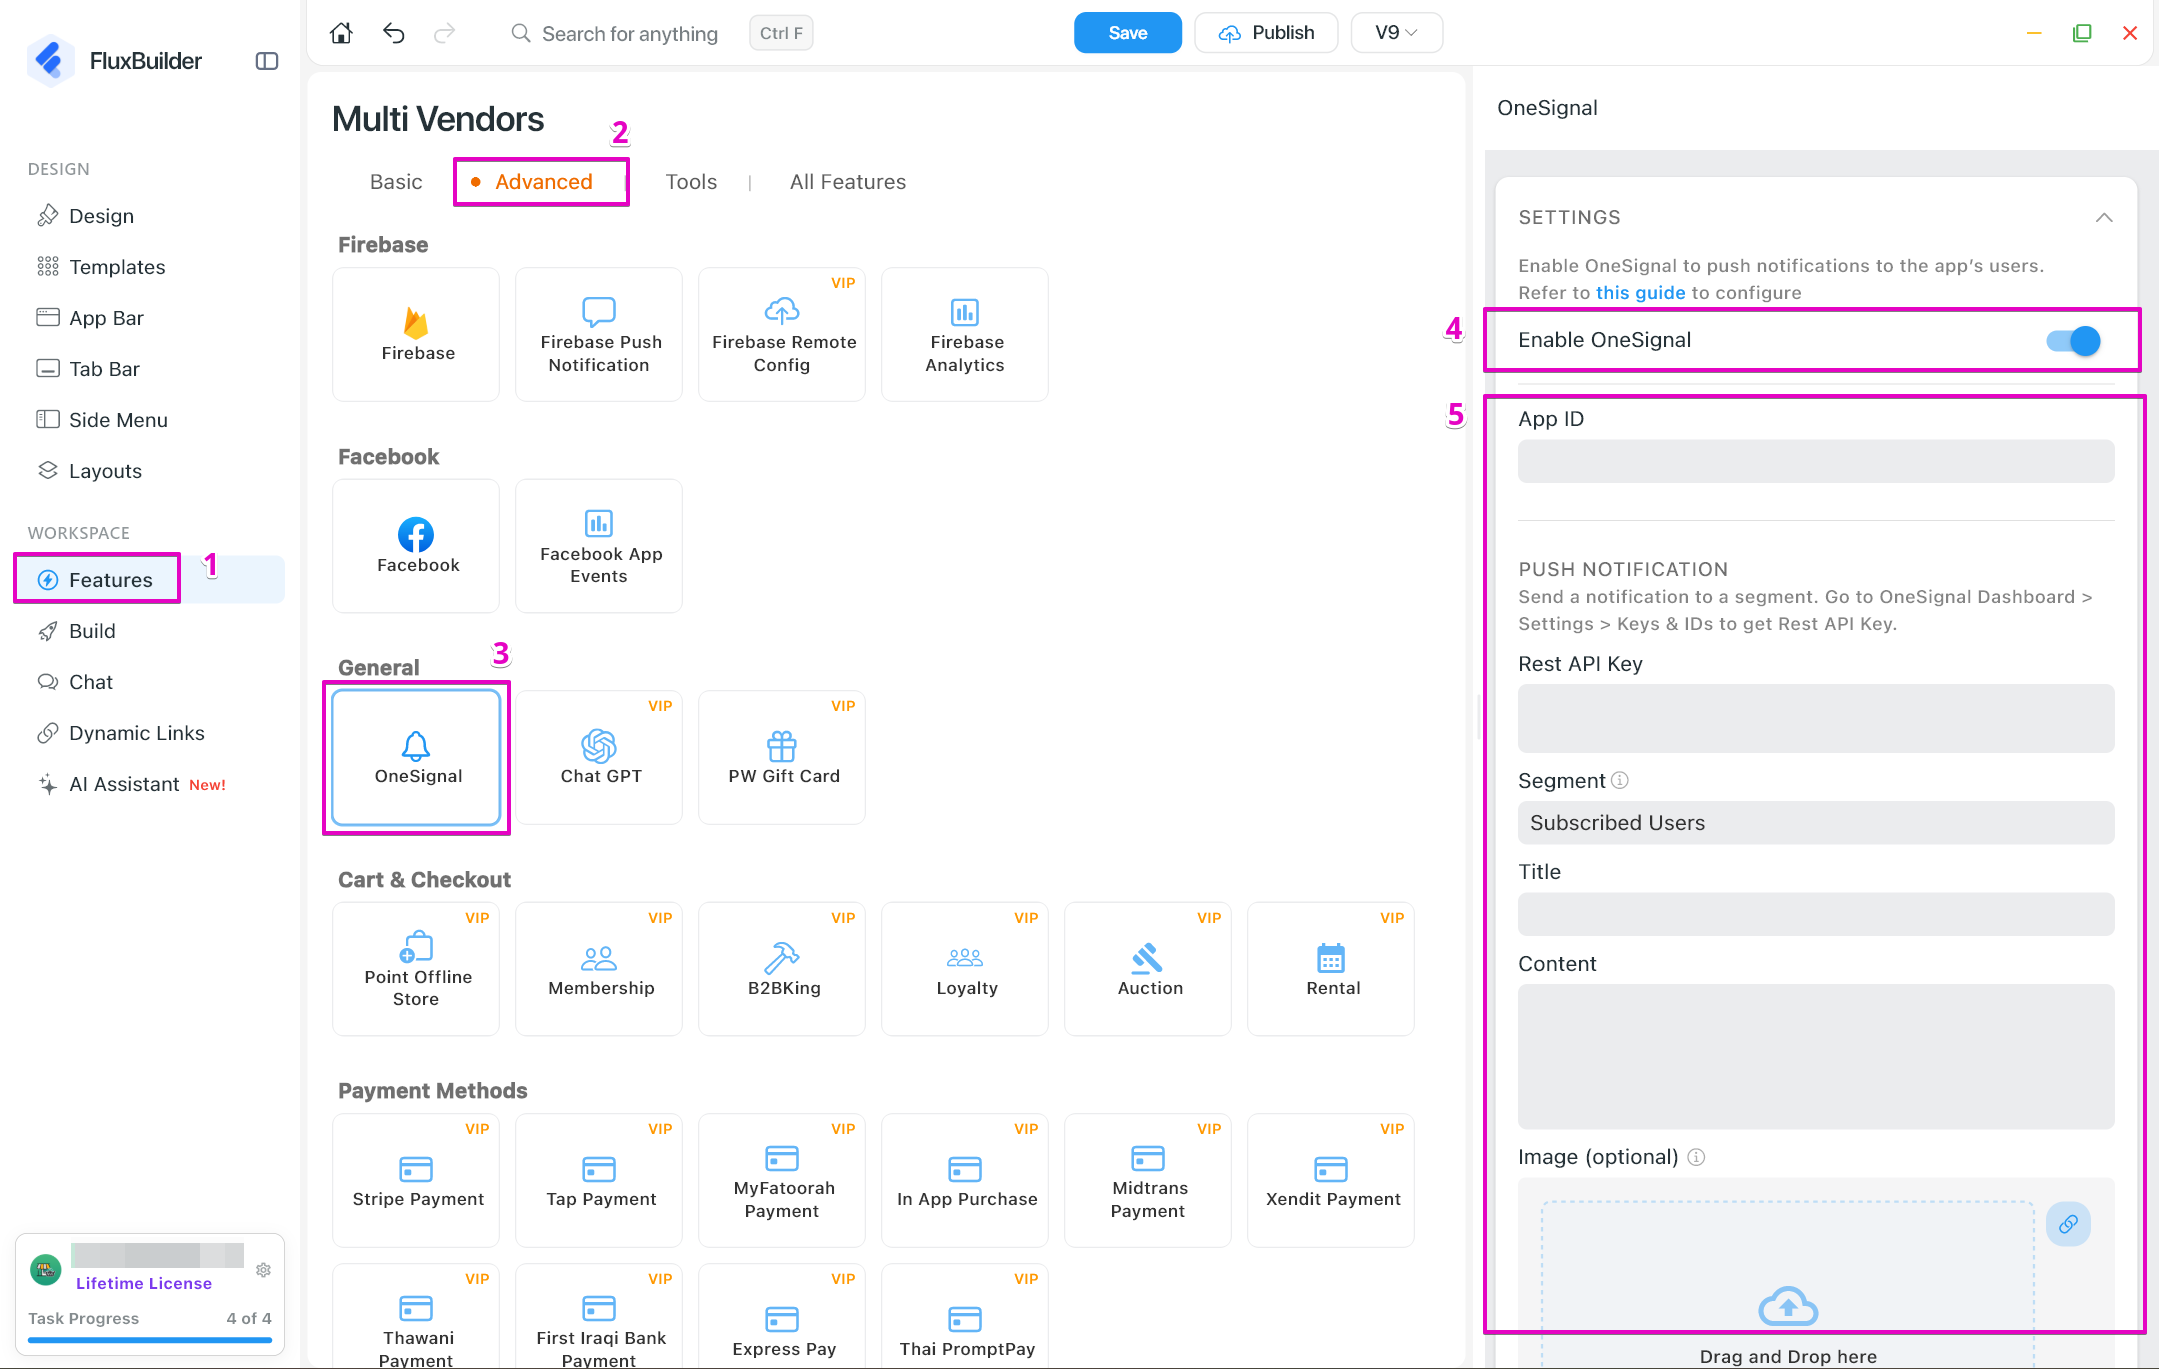The height and width of the screenshot is (1369, 2159).
Task: Open Build in the sidebar
Action: tap(92, 631)
